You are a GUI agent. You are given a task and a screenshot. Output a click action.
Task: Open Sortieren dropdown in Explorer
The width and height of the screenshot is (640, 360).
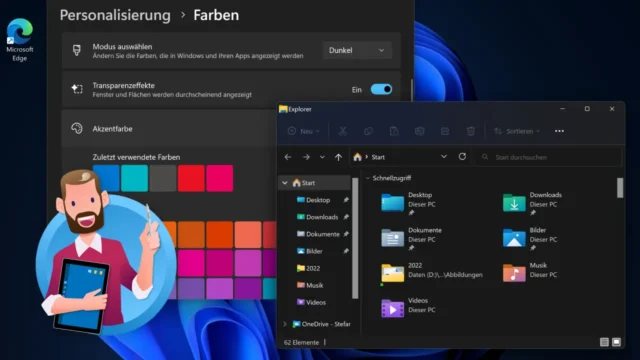517,131
